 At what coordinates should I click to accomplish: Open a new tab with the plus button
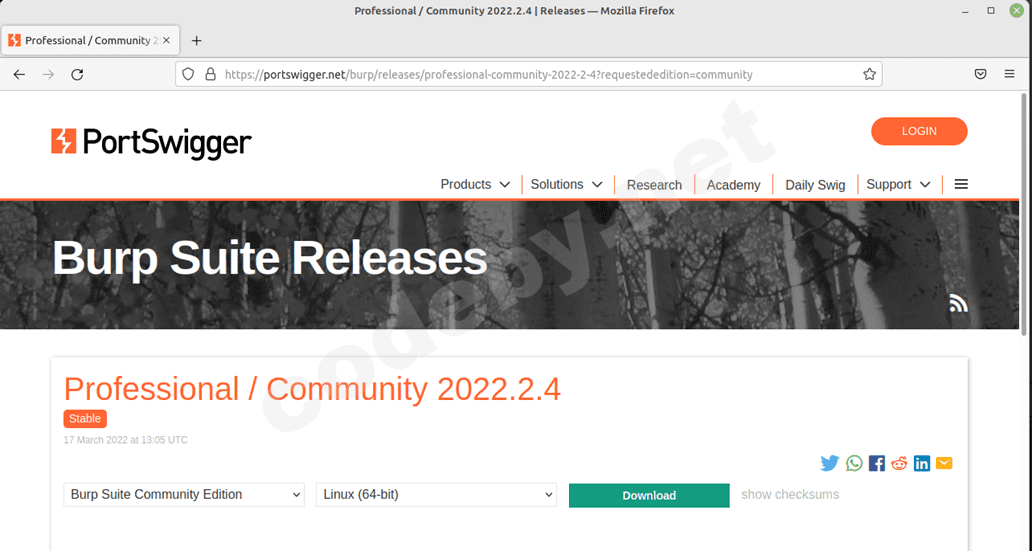(x=196, y=41)
